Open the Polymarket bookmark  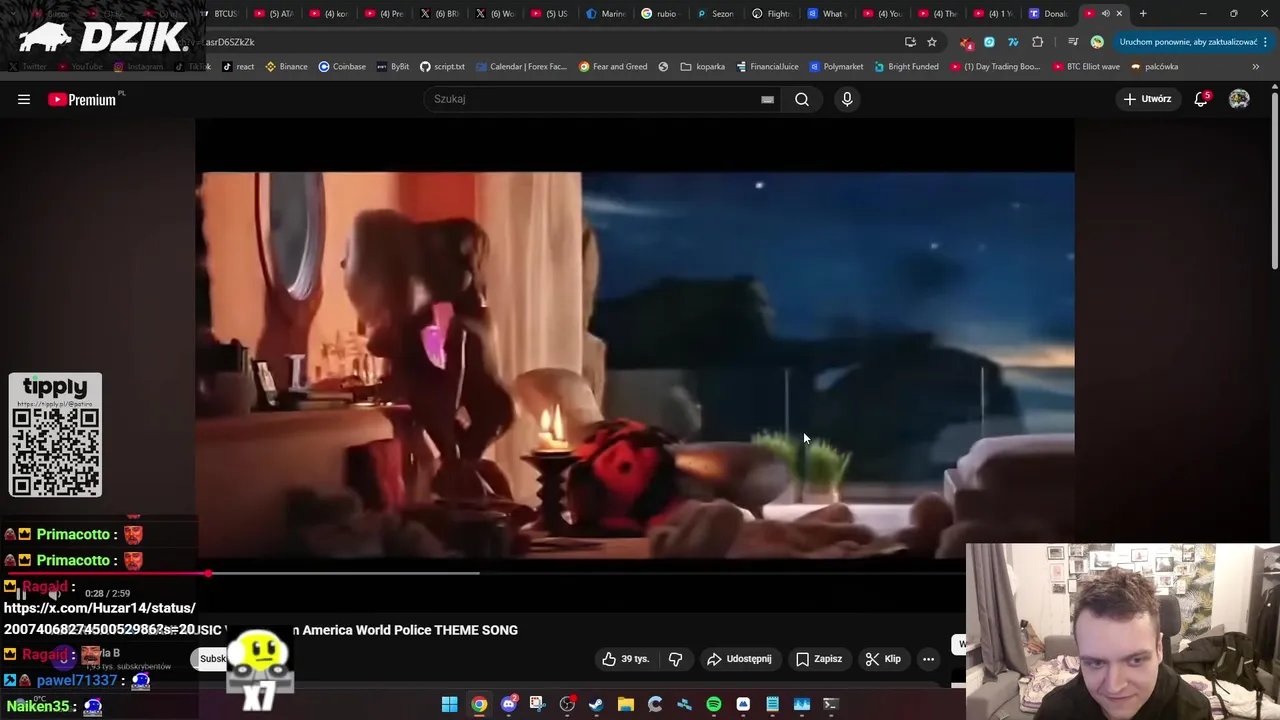pos(836,67)
